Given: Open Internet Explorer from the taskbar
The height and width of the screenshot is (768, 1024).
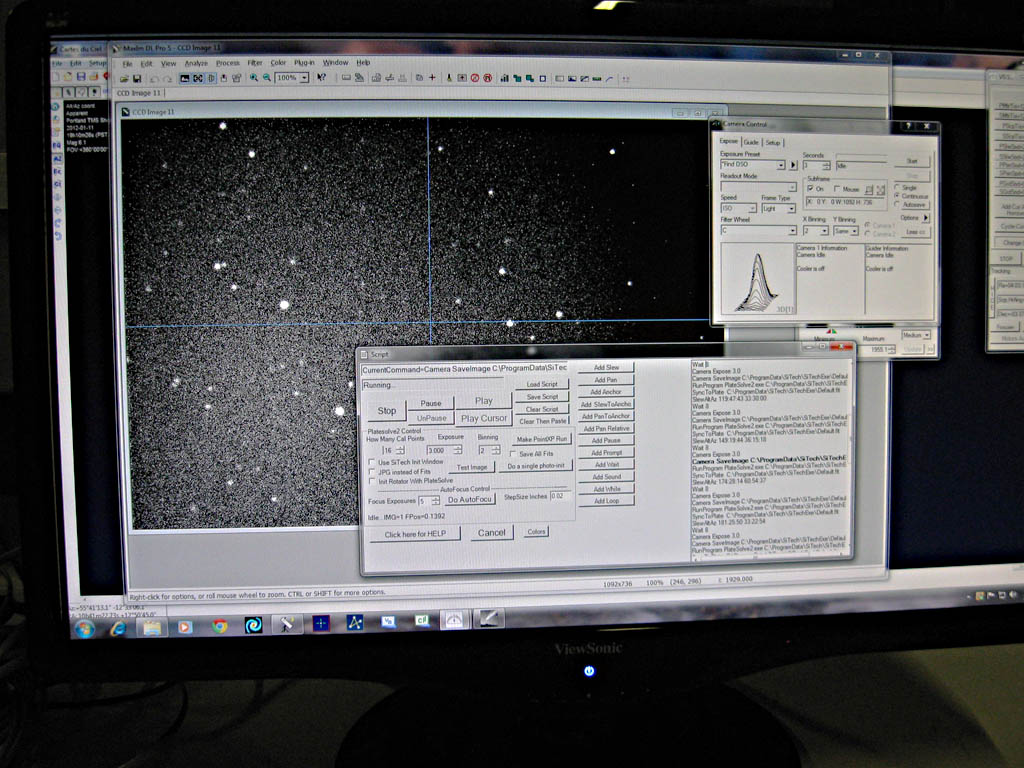Looking at the screenshot, I should point(118,628).
